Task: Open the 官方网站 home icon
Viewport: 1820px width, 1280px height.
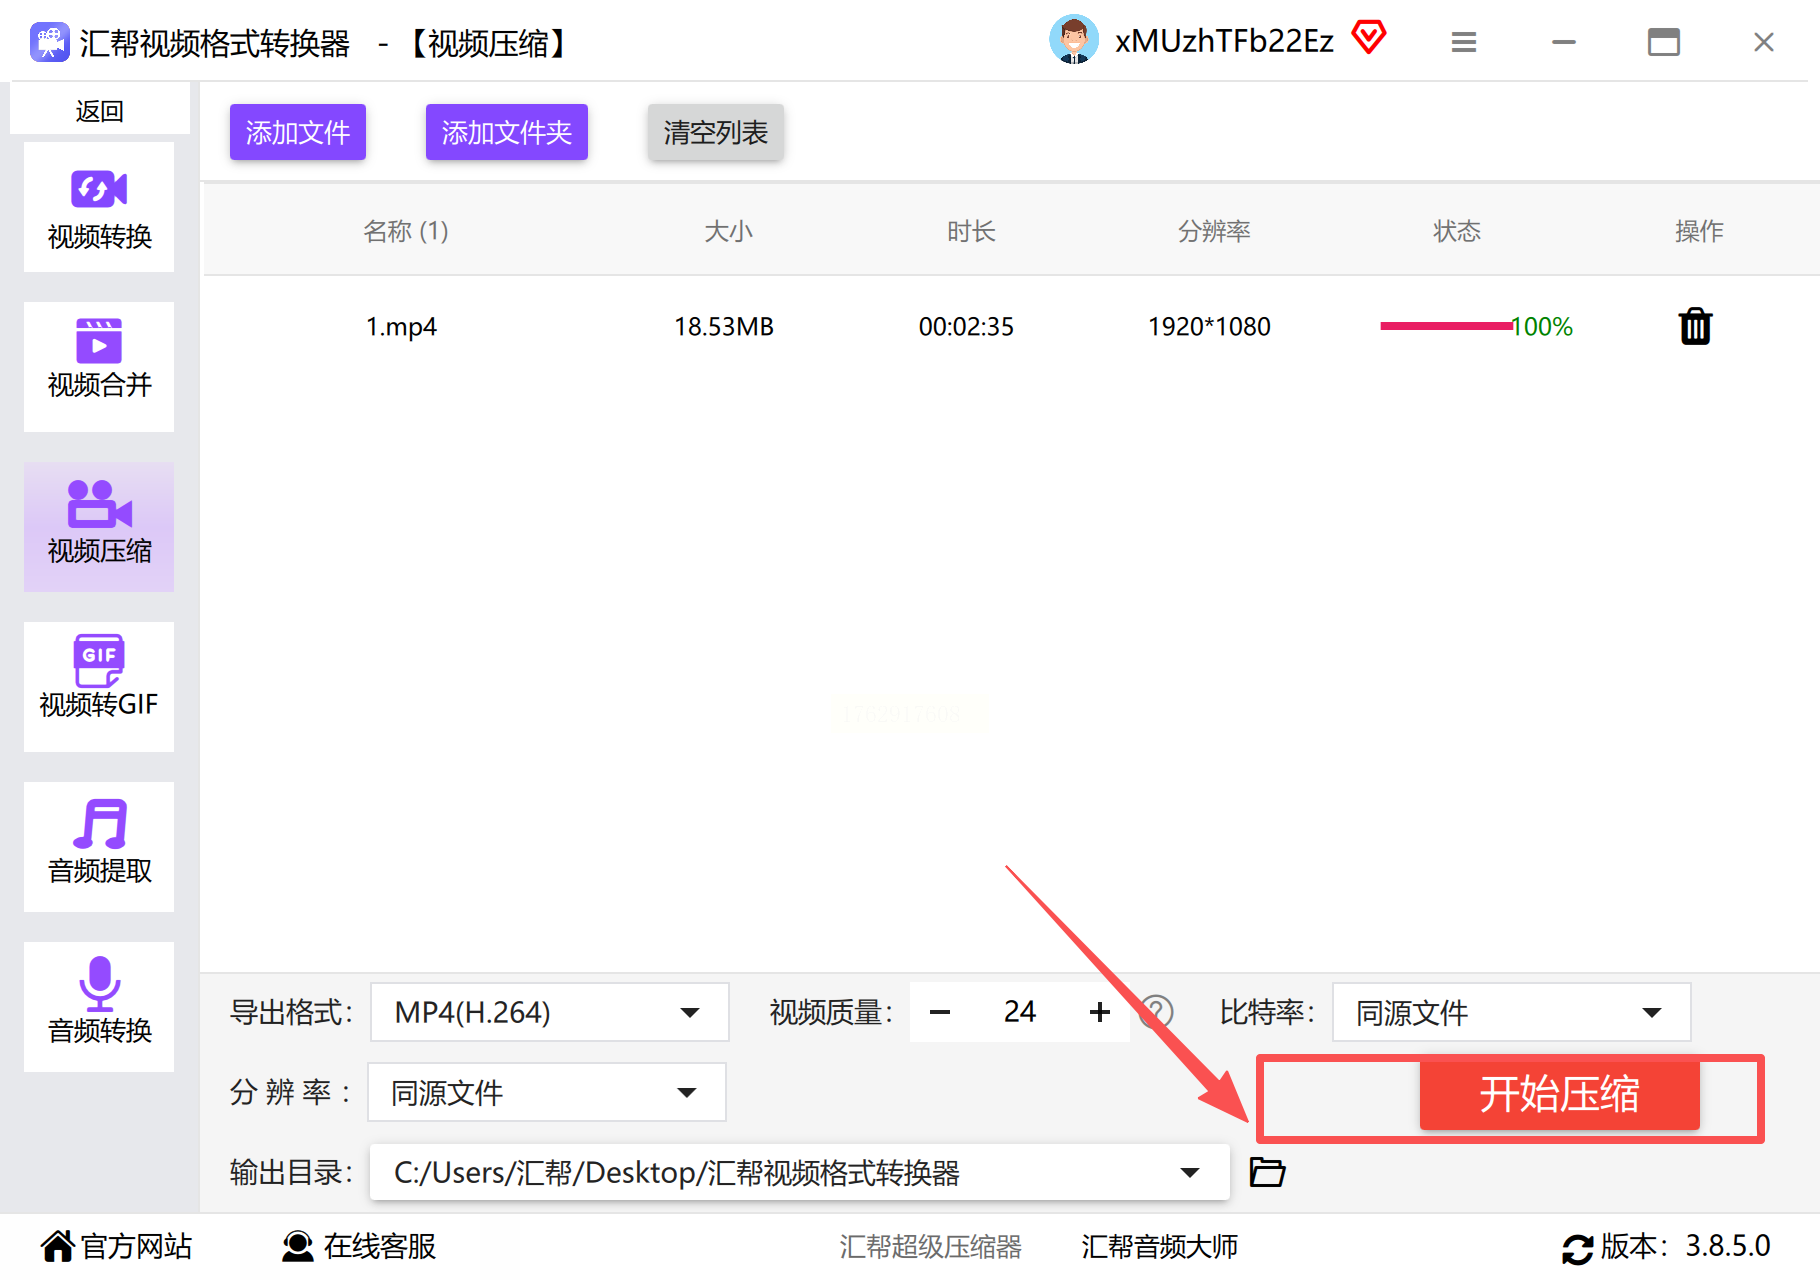Action: tap(57, 1246)
